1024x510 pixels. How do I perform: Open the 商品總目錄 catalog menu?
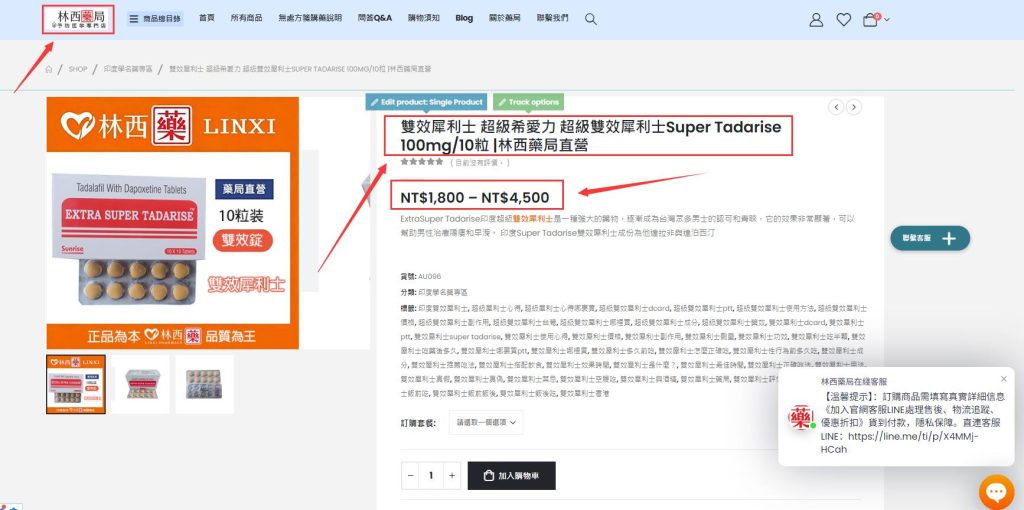pos(155,19)
